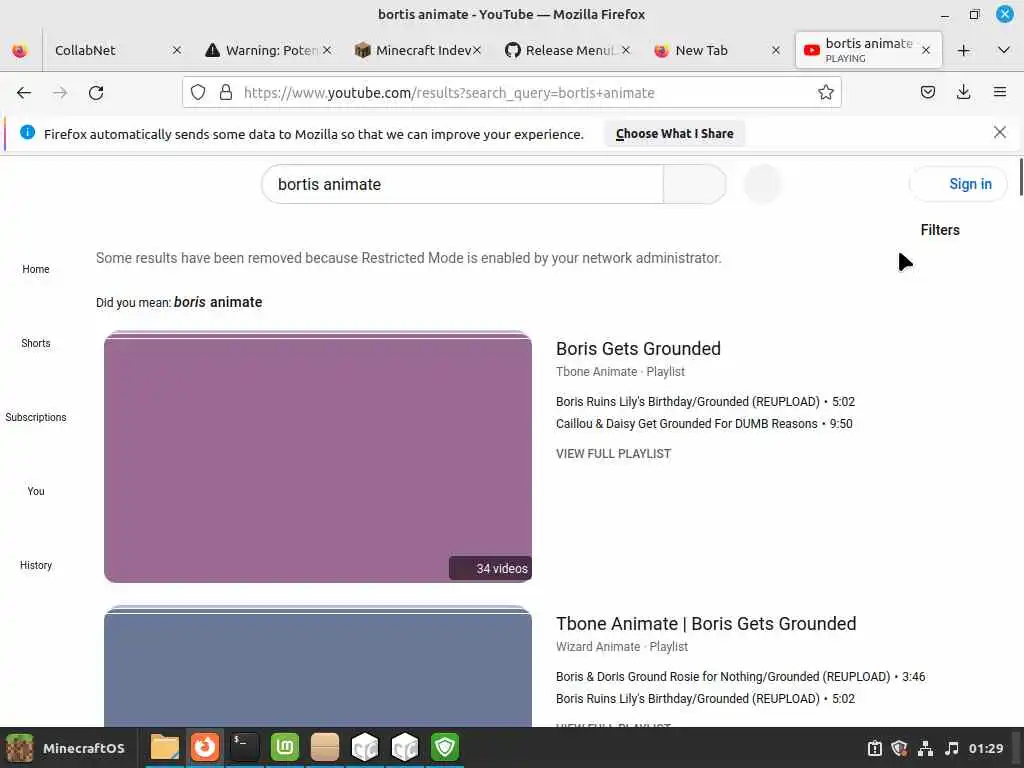
Task: Launch the terminal from the taskbar
Action: [x=245, y=747]
